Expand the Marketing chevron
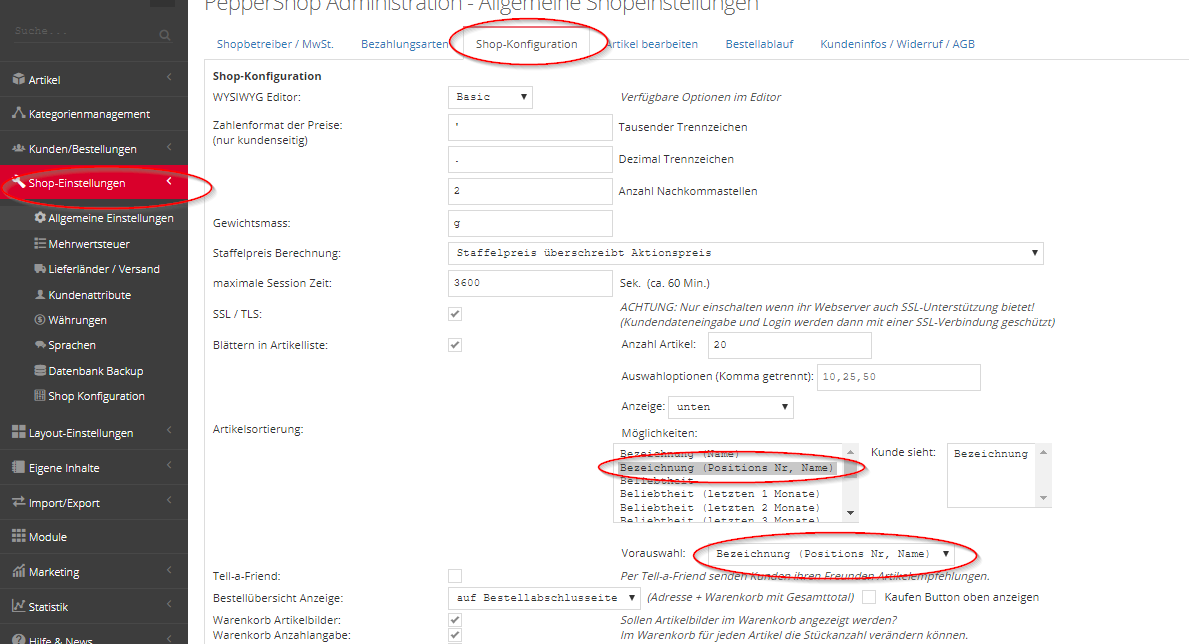This screenshot has width=1189, height=644. pos(169,570)
